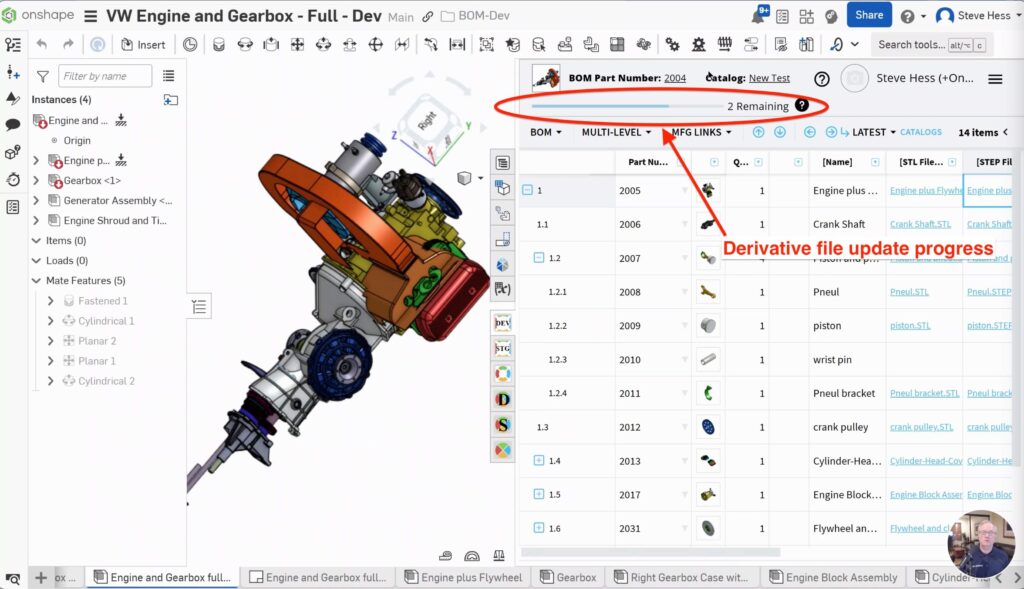Open the notifications bell icon
Viewport: 1024px width, 589px height.
760,15
